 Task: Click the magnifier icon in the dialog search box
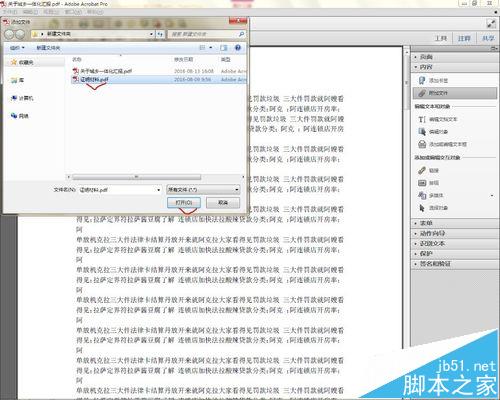(x=241, y=34)
